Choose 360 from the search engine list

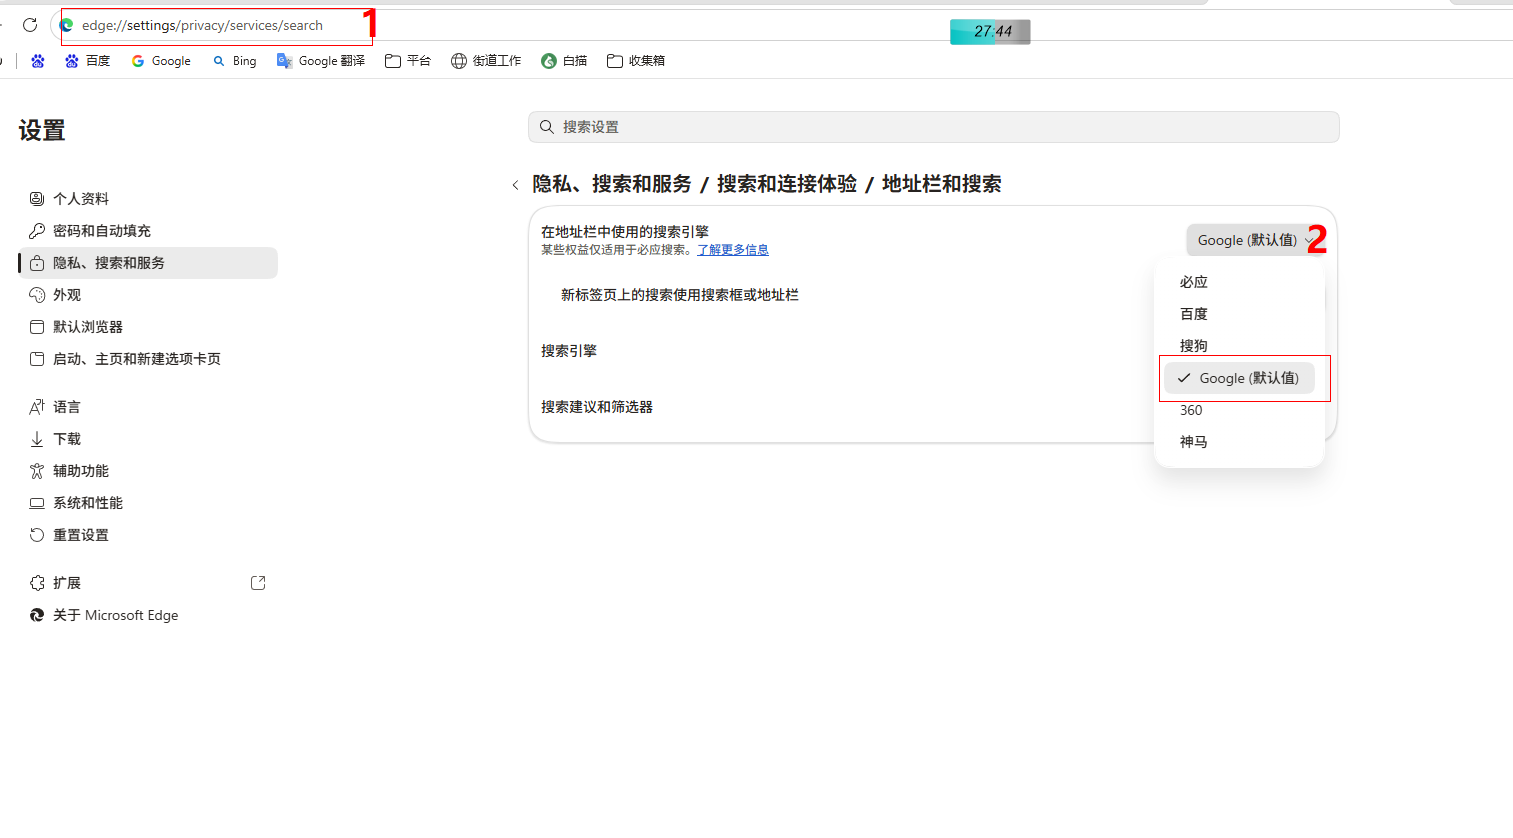pyautogui.click(x=1240, y=410)
